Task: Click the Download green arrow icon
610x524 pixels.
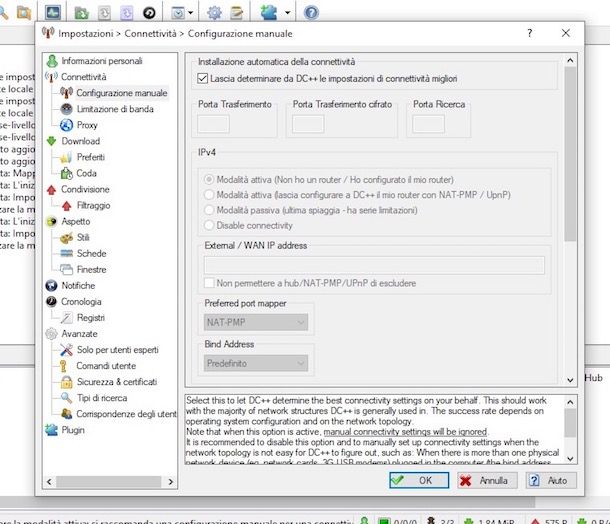Action: point(51,141)
